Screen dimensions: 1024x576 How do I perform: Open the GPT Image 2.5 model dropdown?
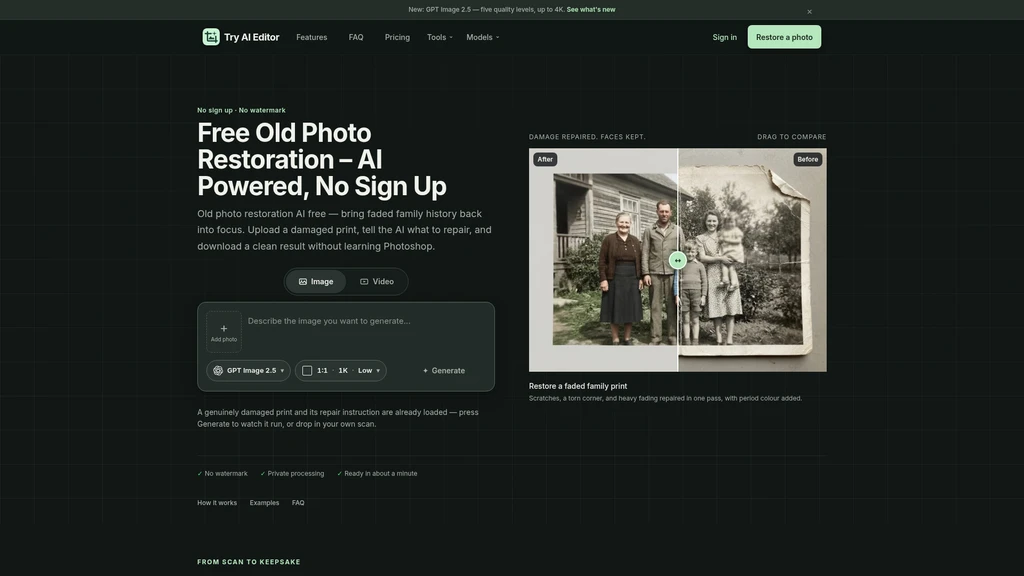(x=248, y=370)
